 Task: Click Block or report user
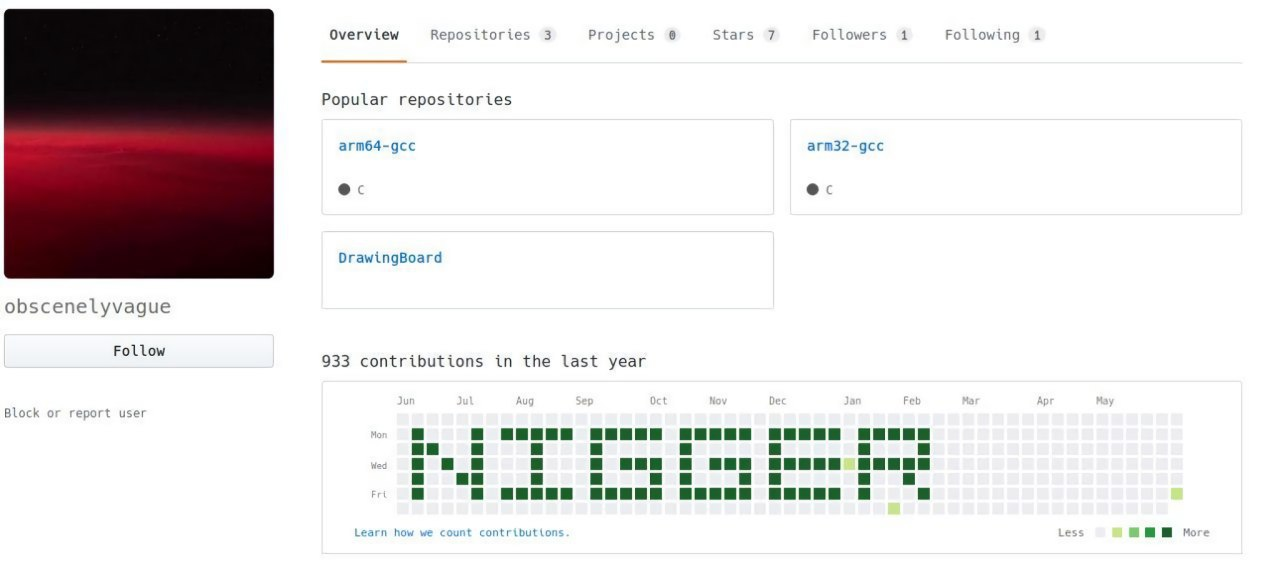click(x=75, y=413)
